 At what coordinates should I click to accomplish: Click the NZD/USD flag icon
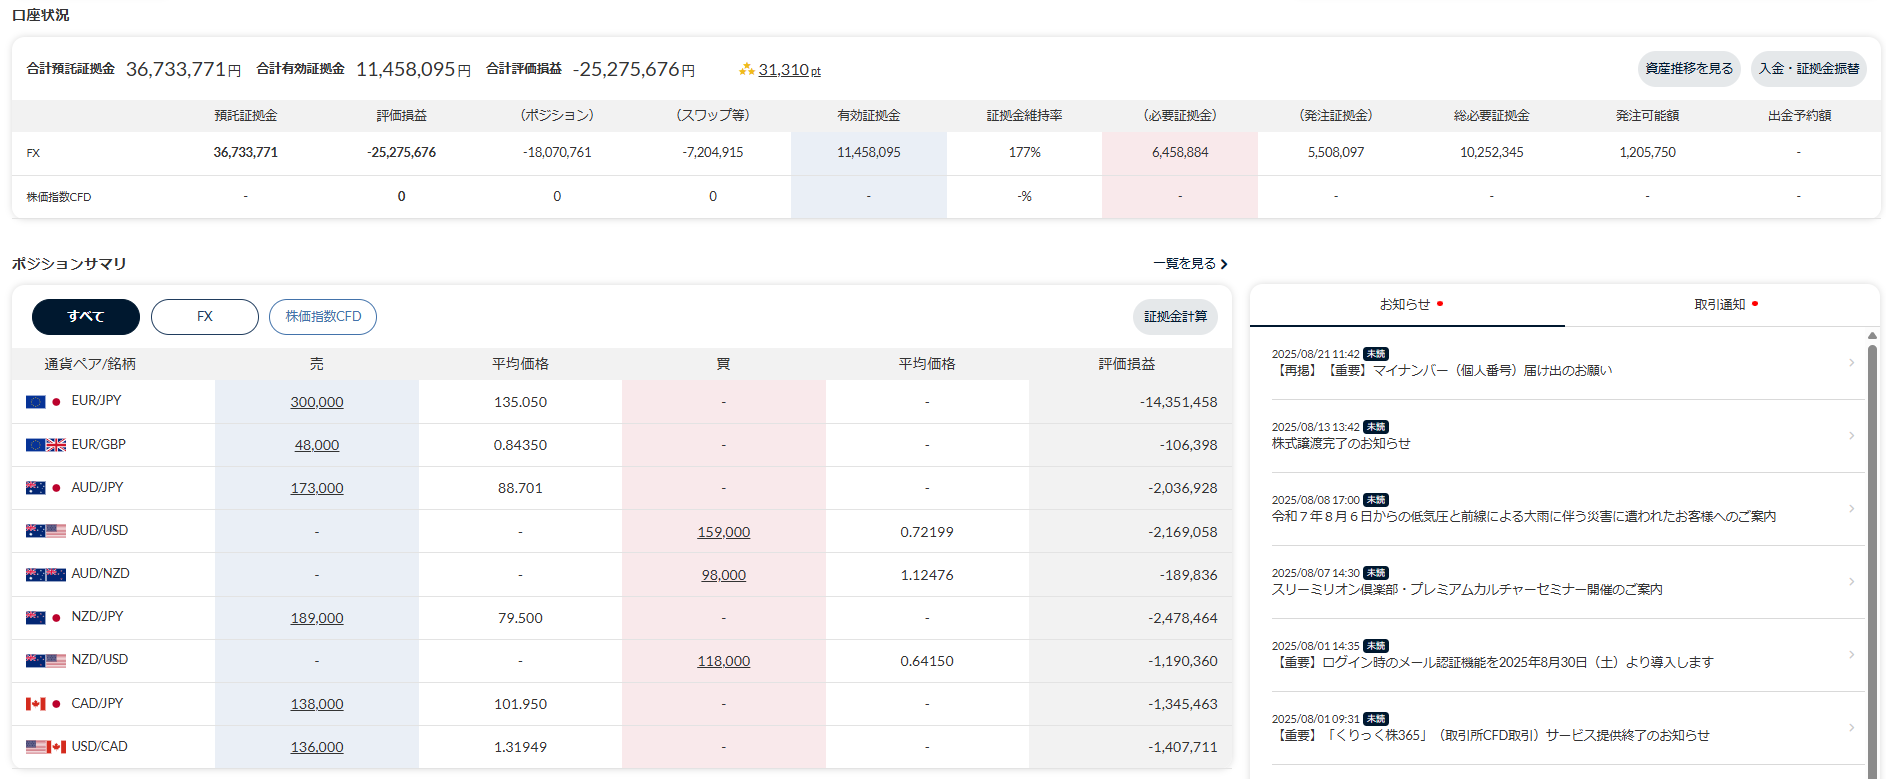[x=46, y=660]
